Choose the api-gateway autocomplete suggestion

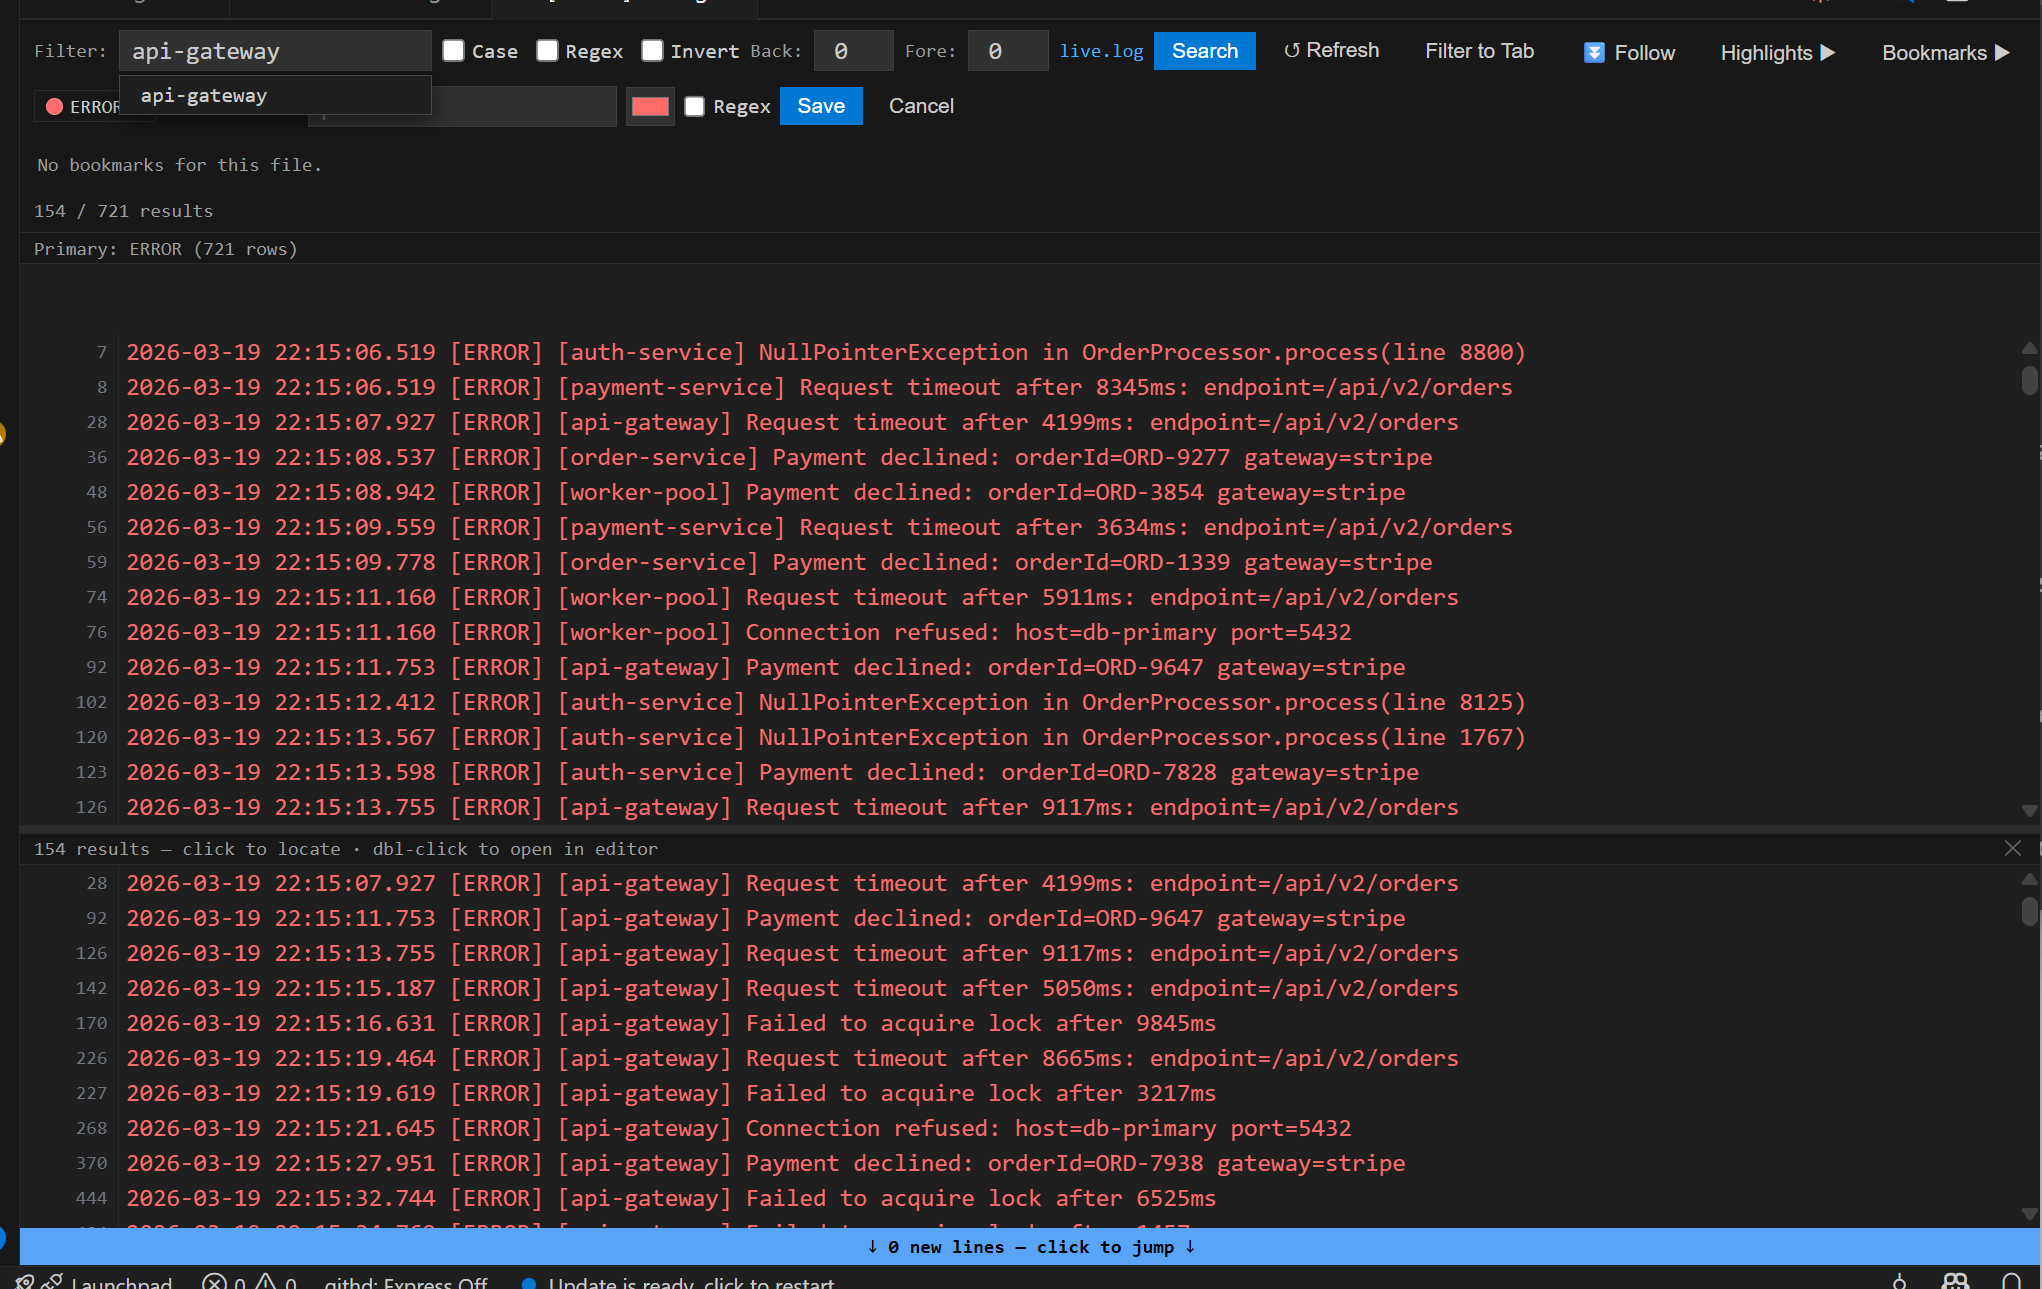pos(275,96)
